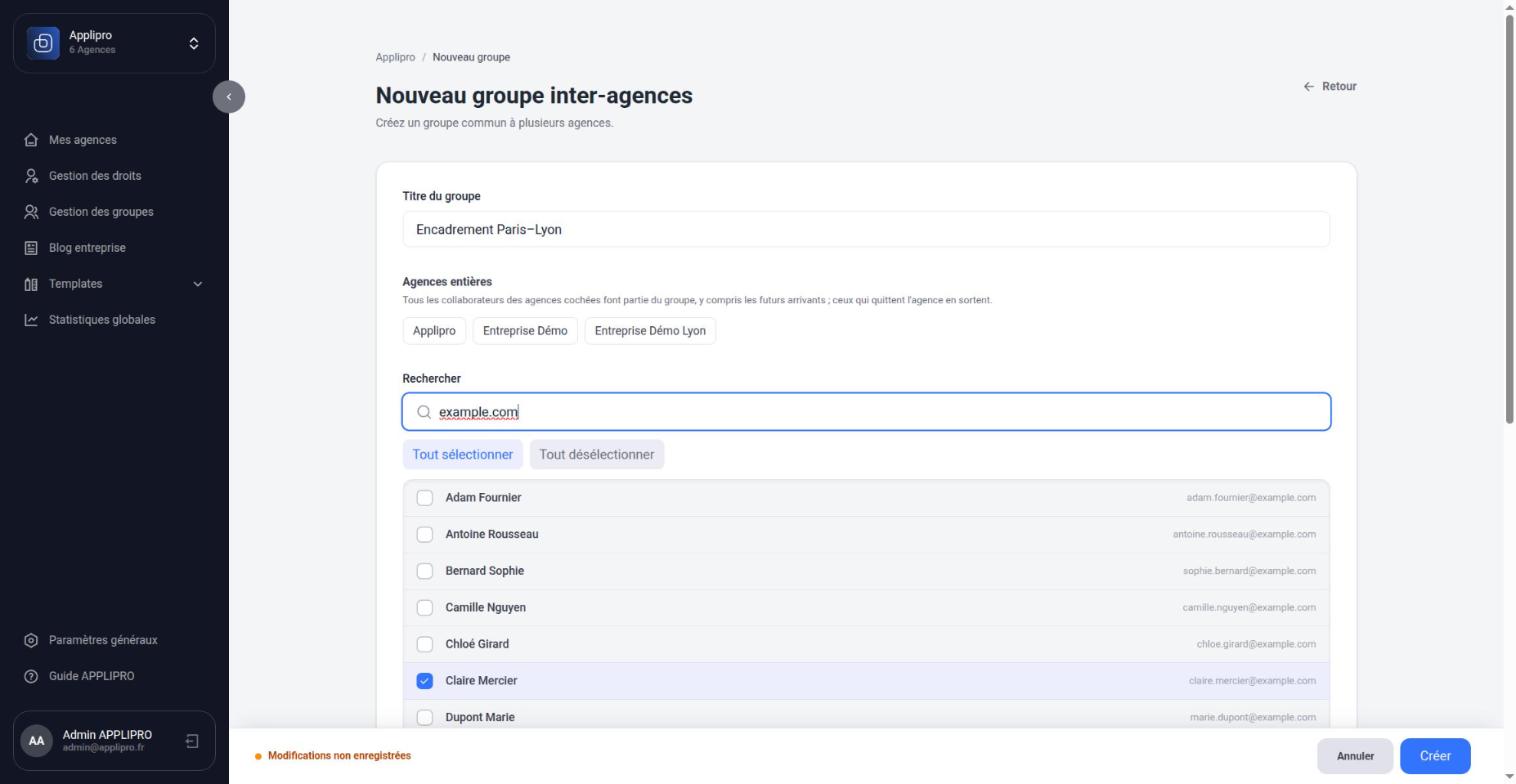Click the Paramètres généraux gear icon
This screenshot has width=1516, height=784.
click(31, 640)
